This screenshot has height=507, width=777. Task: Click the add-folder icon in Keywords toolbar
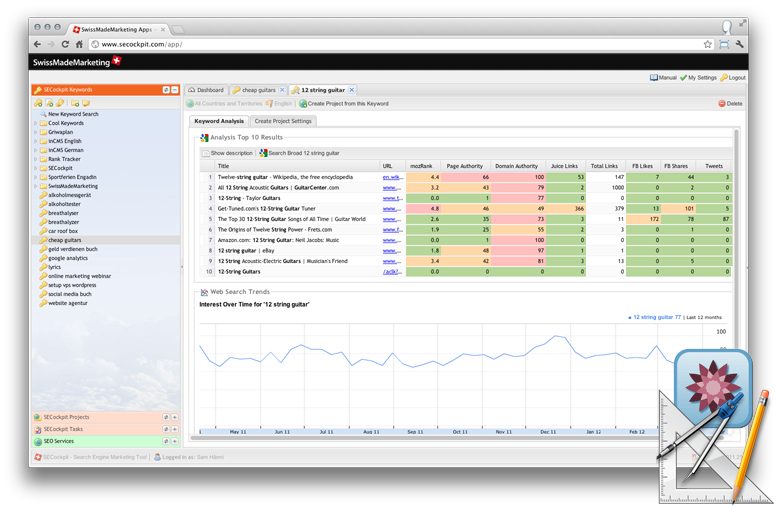click(x=75, y=103)
